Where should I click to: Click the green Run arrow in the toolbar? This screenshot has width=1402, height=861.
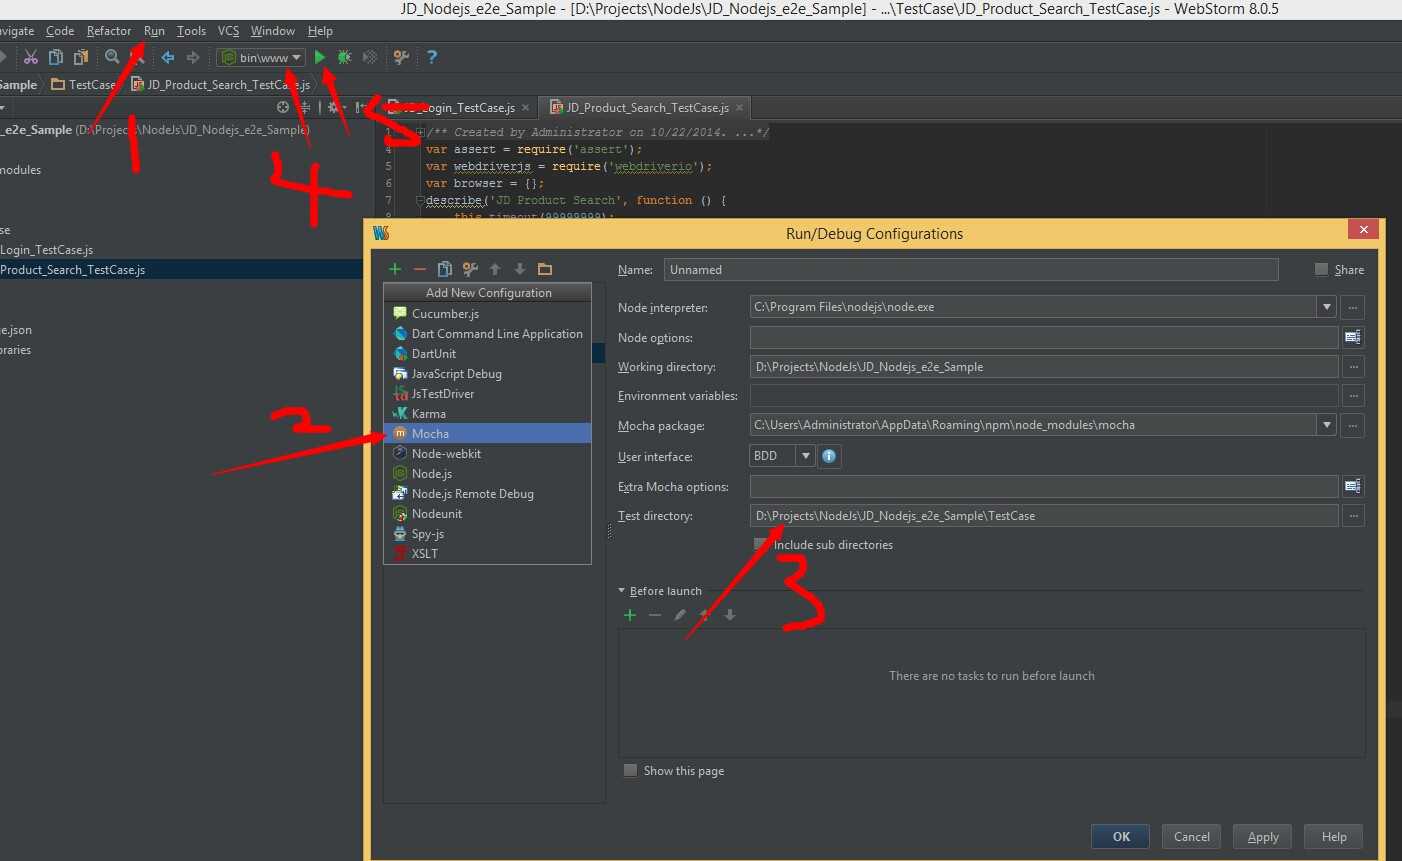[x=320, y=57]
